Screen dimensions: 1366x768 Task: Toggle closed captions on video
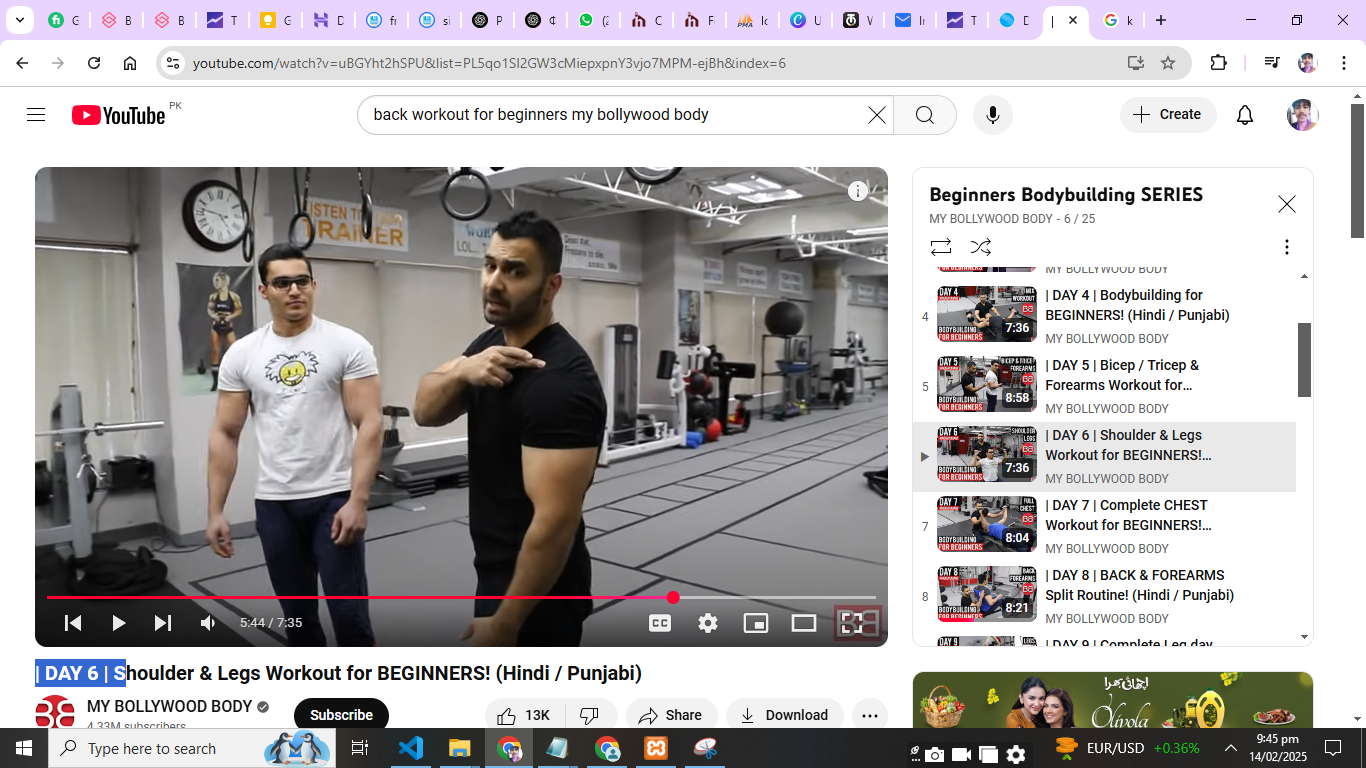pos(660,623)
